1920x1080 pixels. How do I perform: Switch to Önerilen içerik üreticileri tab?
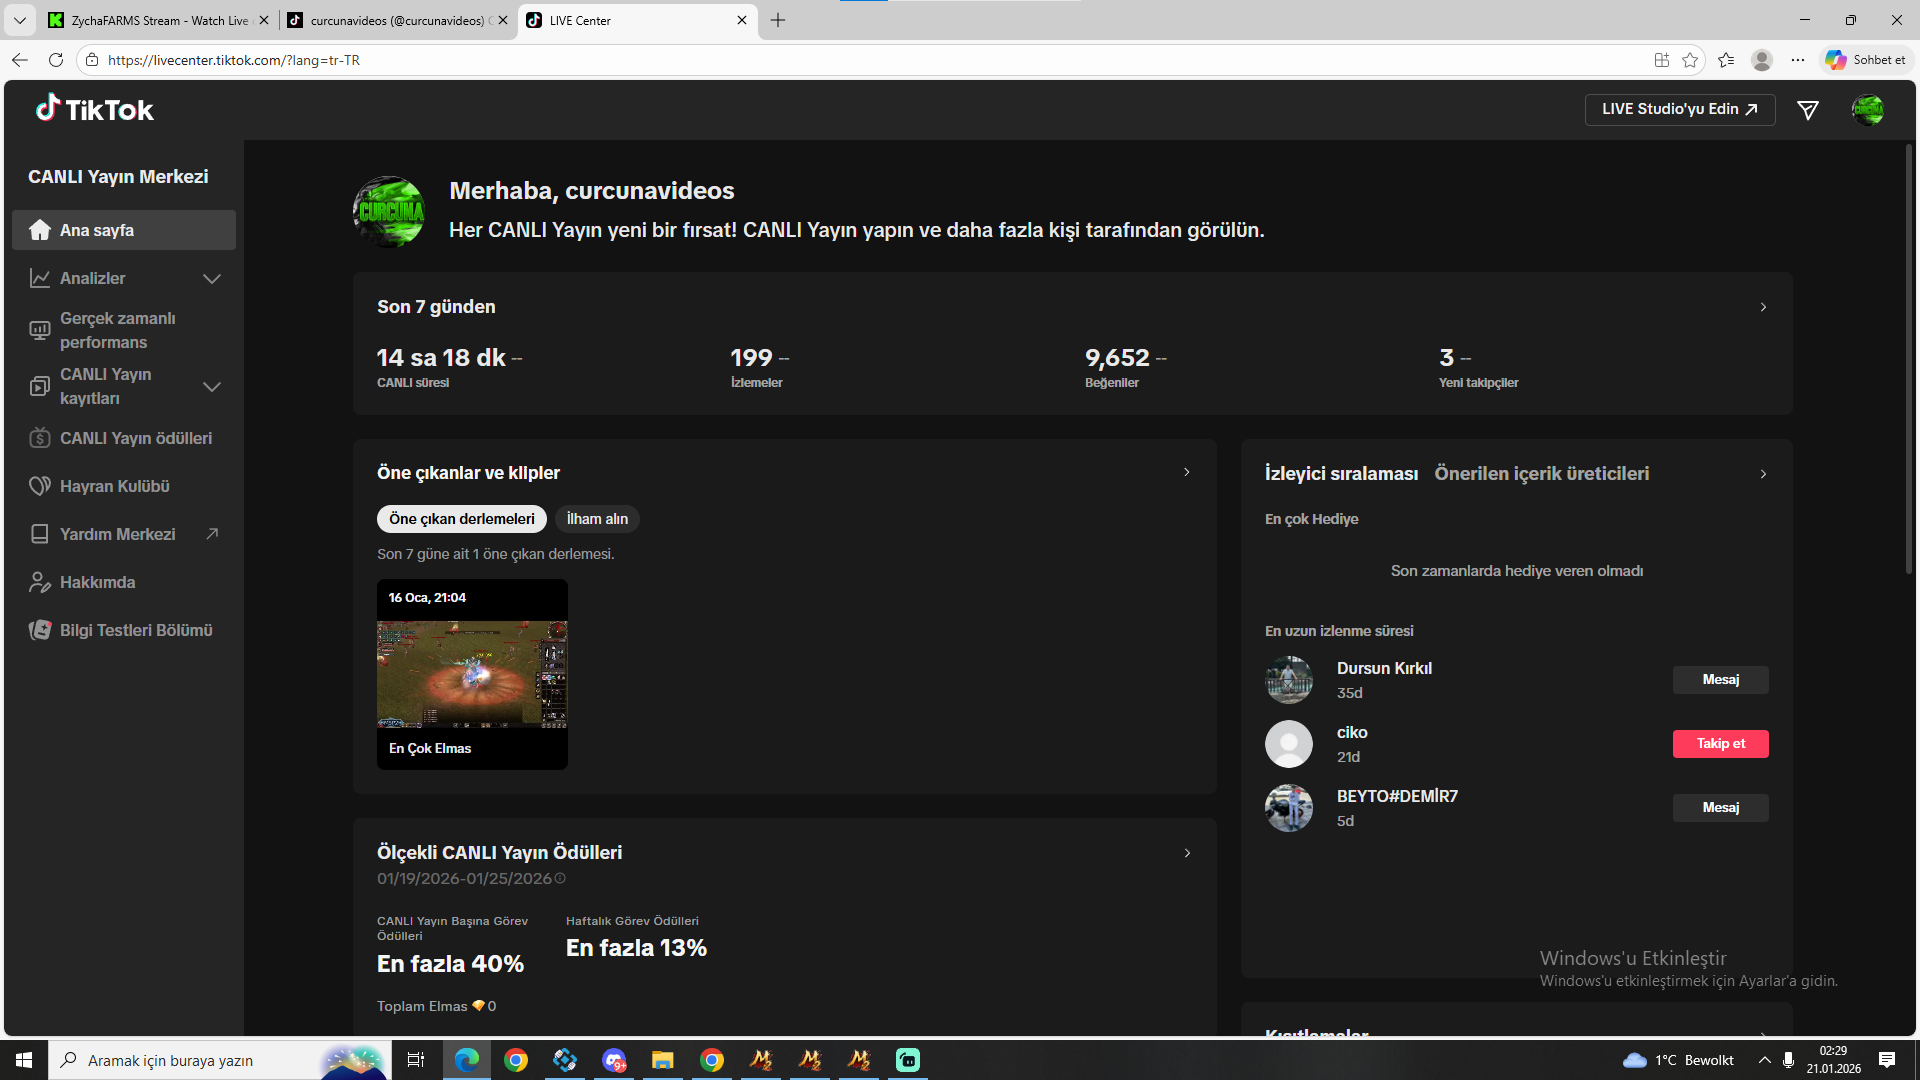[x=1542, y=474]
